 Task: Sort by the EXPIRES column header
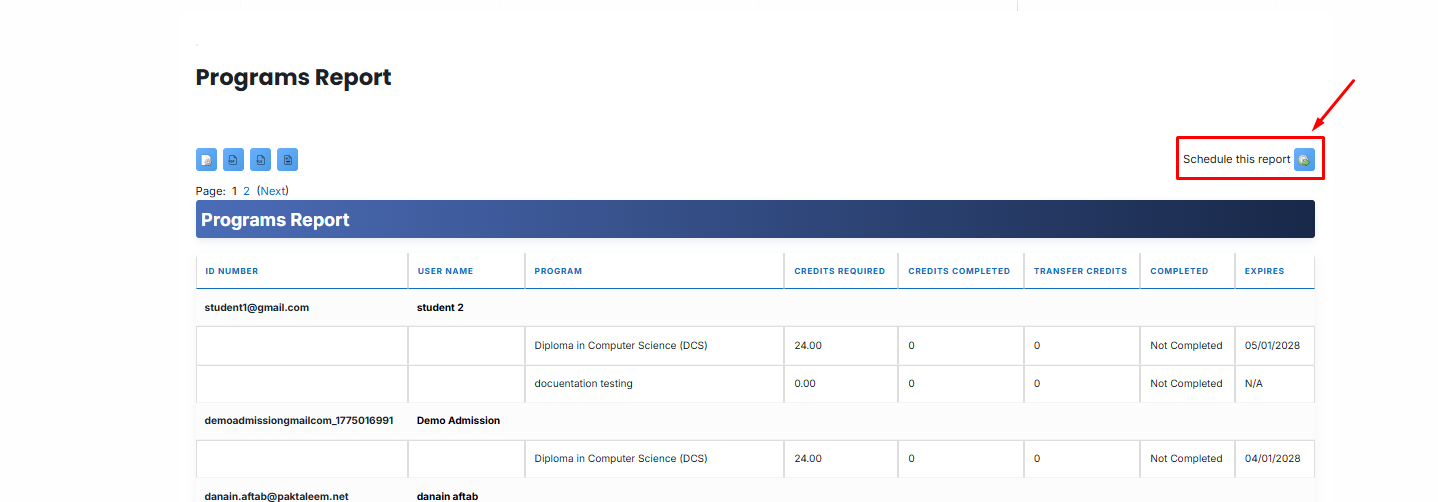[x=1264, y=271]
